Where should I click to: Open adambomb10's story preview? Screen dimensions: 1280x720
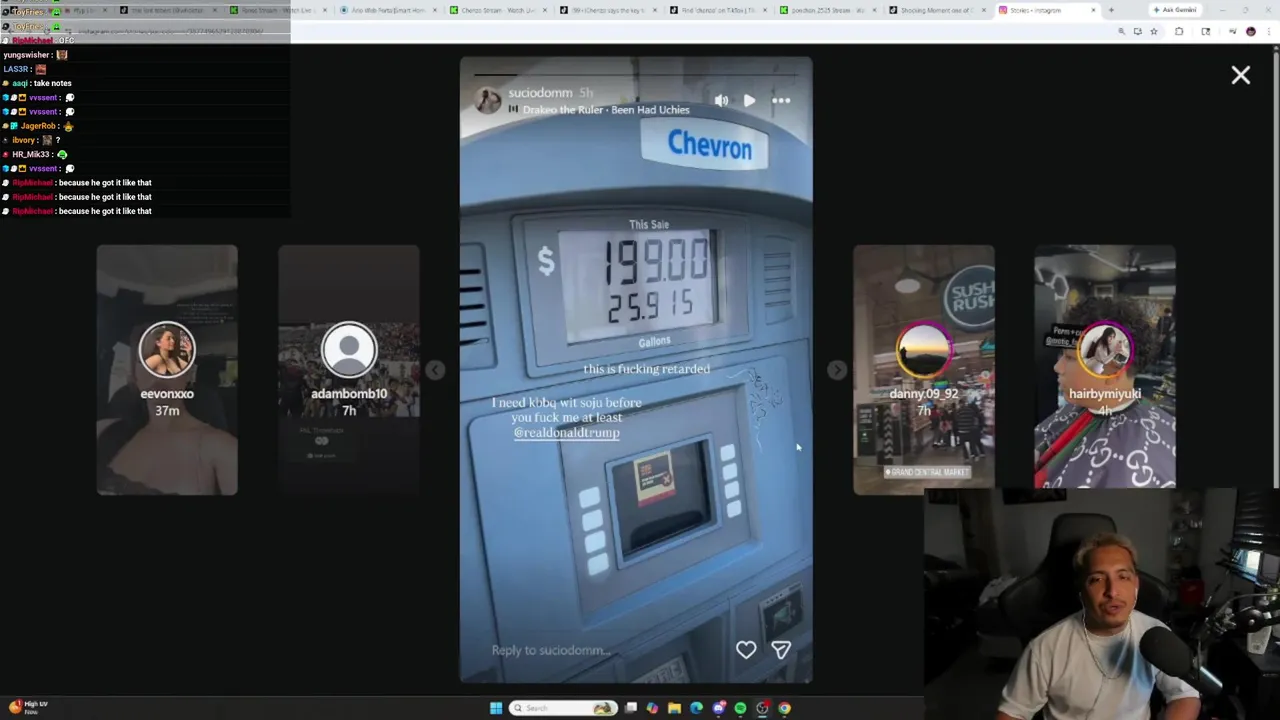tap(349, 369)
